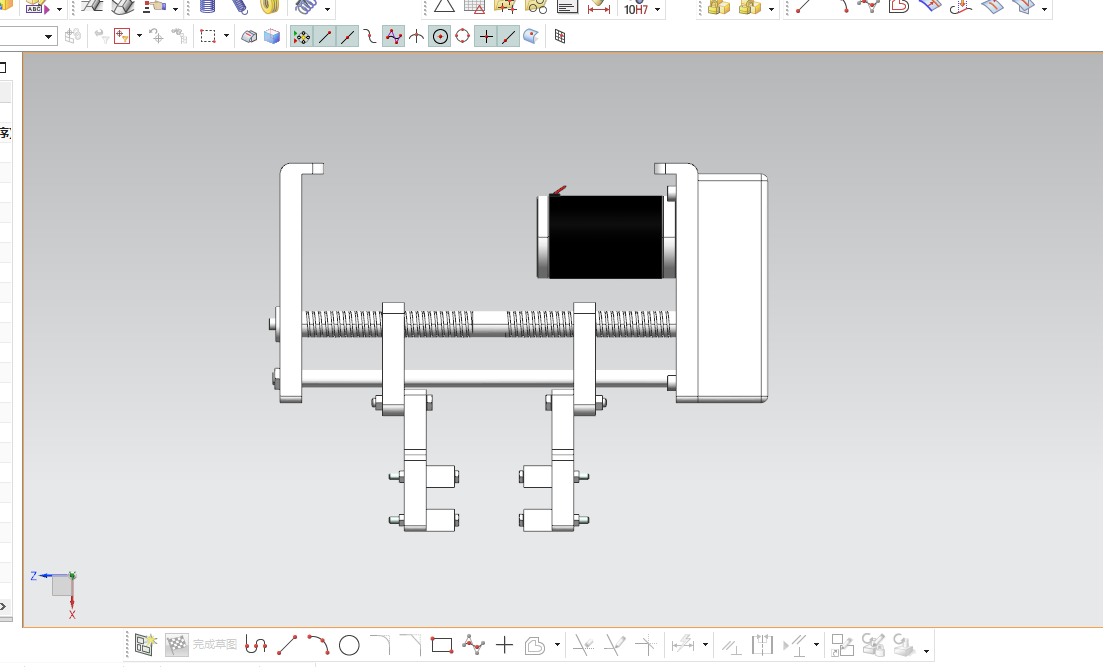Select the rectangle selection mode icon
Viewport: 1103px width, 667px height.
point(208,37)
